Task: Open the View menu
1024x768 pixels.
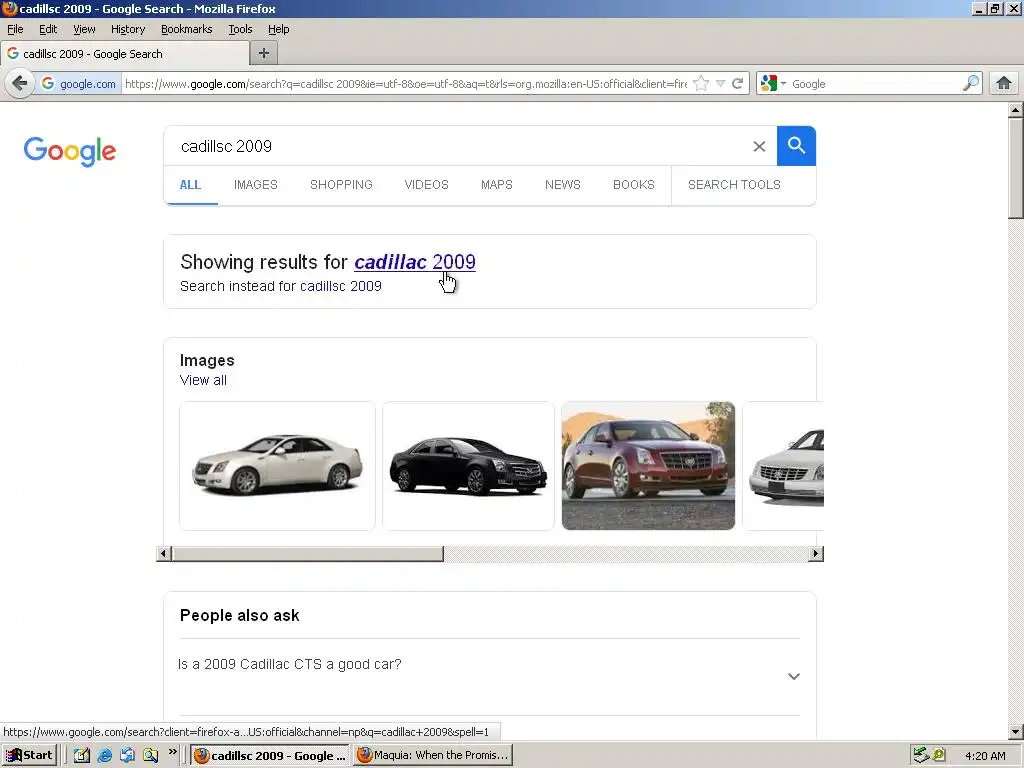Action: 84,29
